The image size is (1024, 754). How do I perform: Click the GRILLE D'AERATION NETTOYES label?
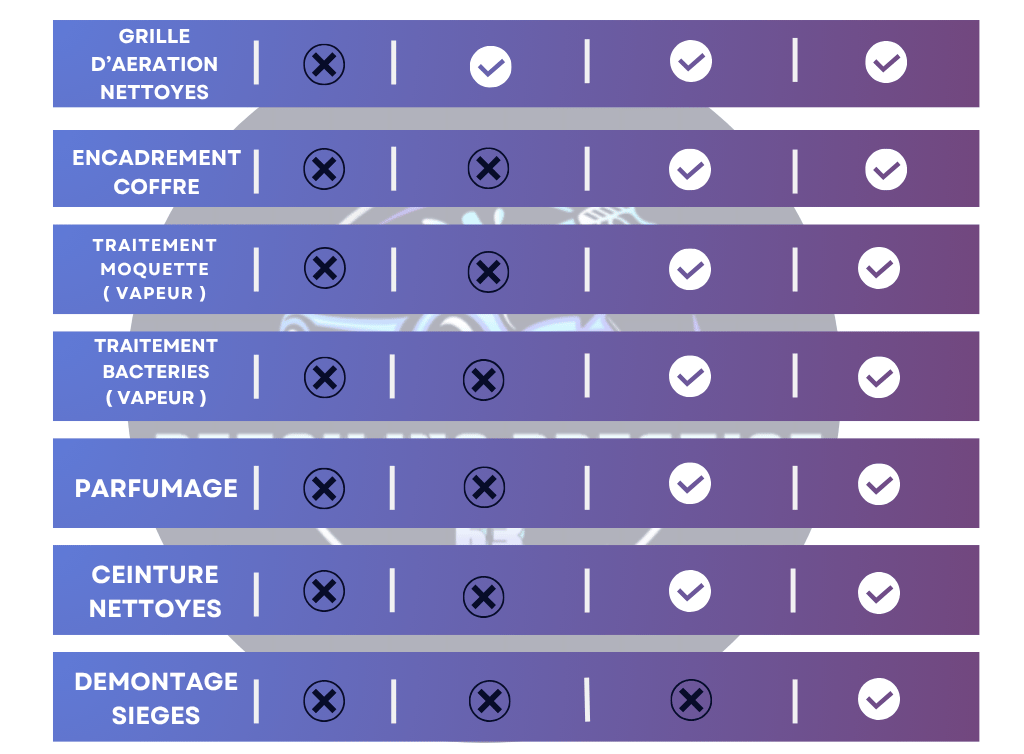point(155,64)
